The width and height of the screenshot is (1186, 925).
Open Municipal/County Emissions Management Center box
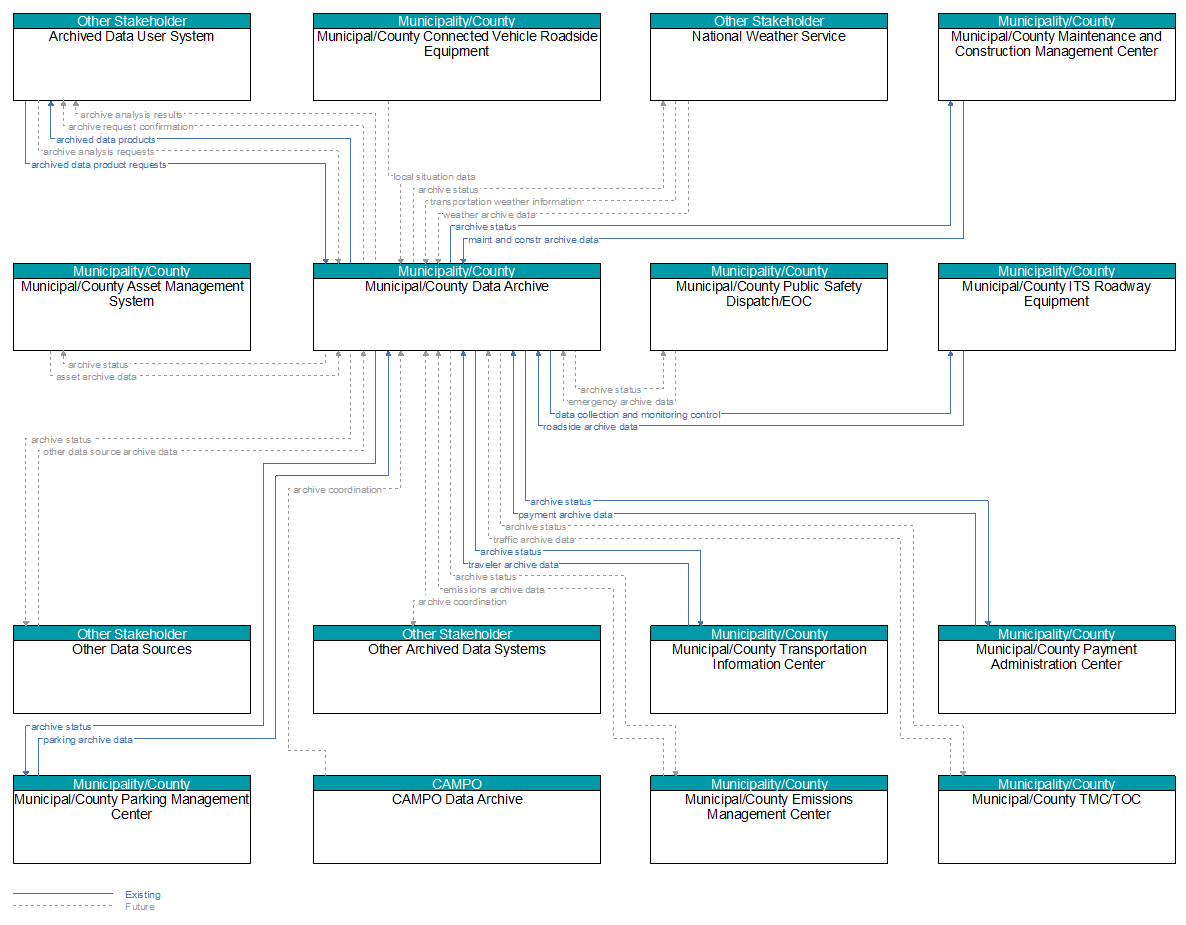click(768, 820)
